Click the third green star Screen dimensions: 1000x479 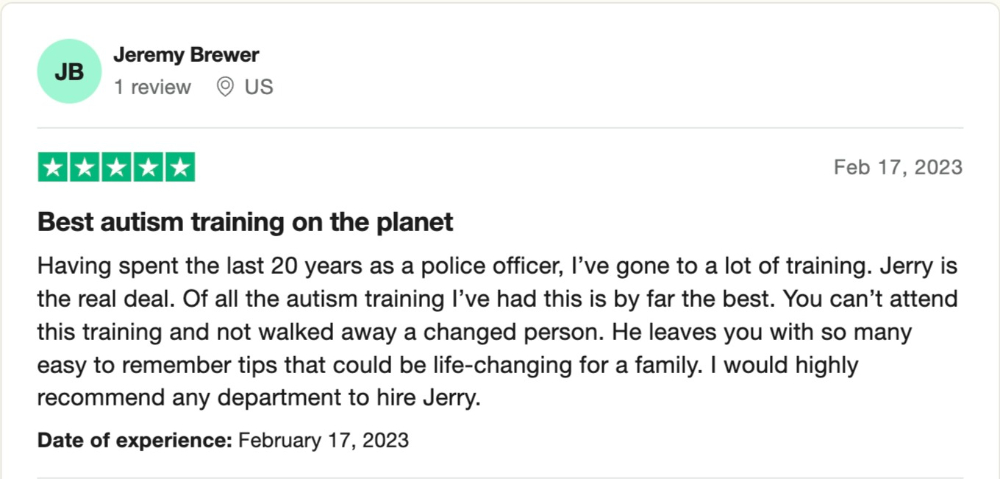tap(116, 167)
